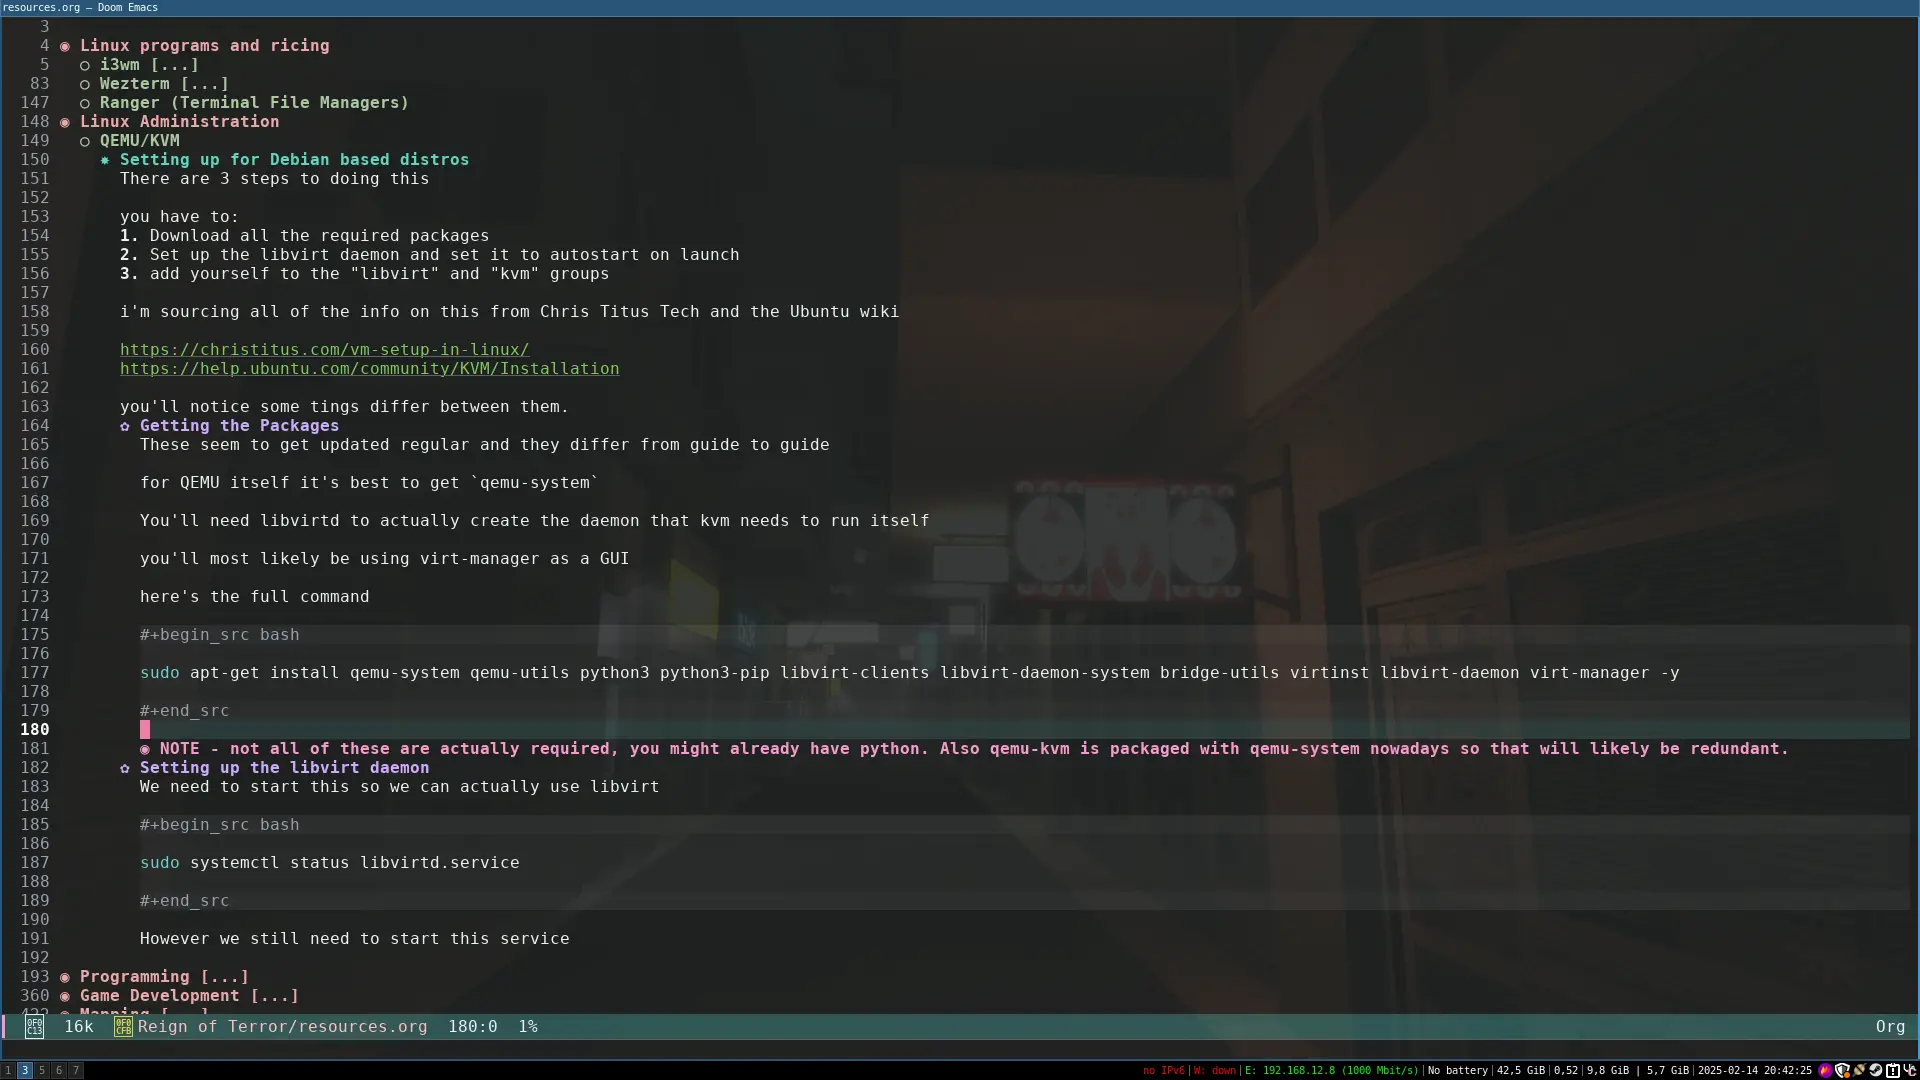Expand the folded i3wm [...] heading
Screen dimensions: 1920x1080
pos(149,65)
